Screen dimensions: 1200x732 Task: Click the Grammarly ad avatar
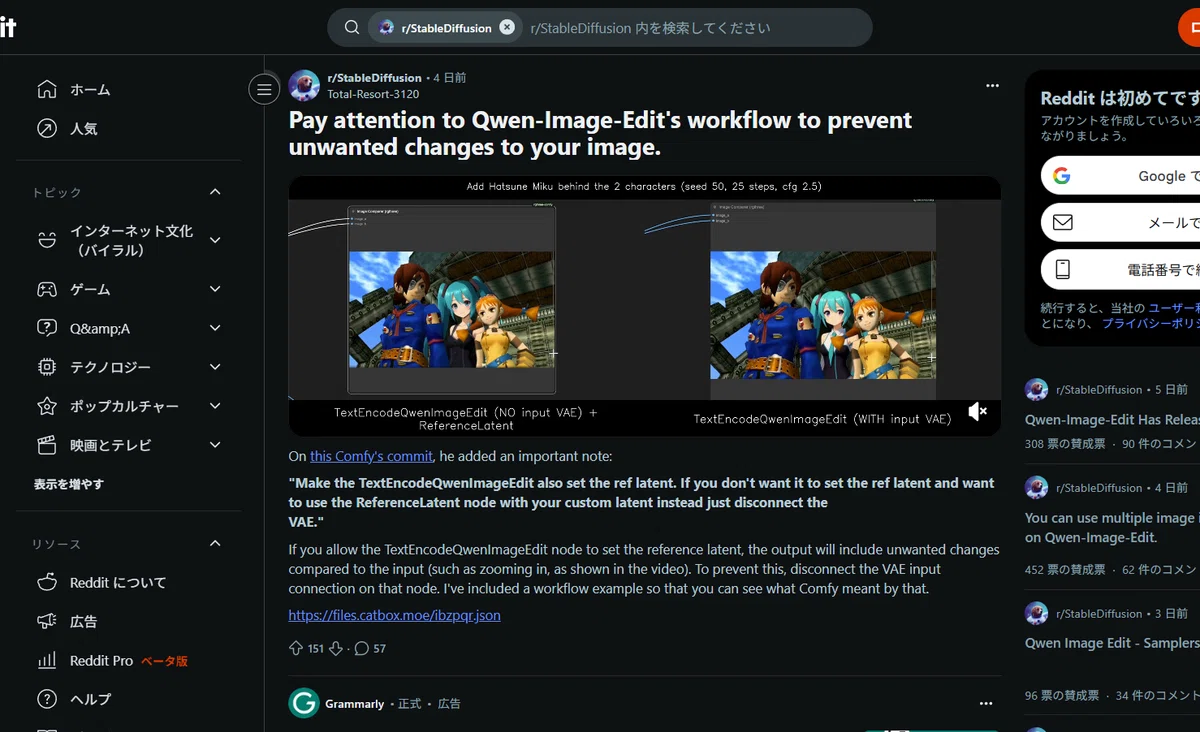tap(304, 703)
